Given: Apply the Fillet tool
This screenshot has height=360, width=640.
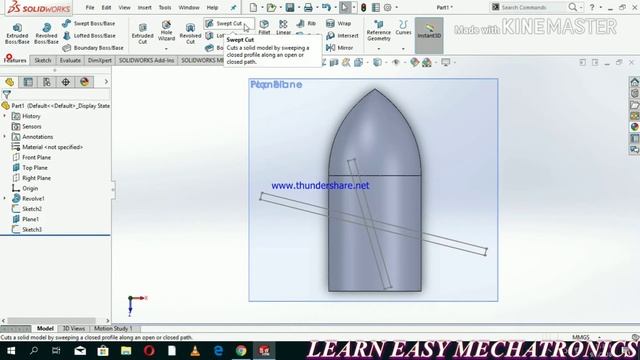Looking at the screenshot, I should click(x=264, y=27).
